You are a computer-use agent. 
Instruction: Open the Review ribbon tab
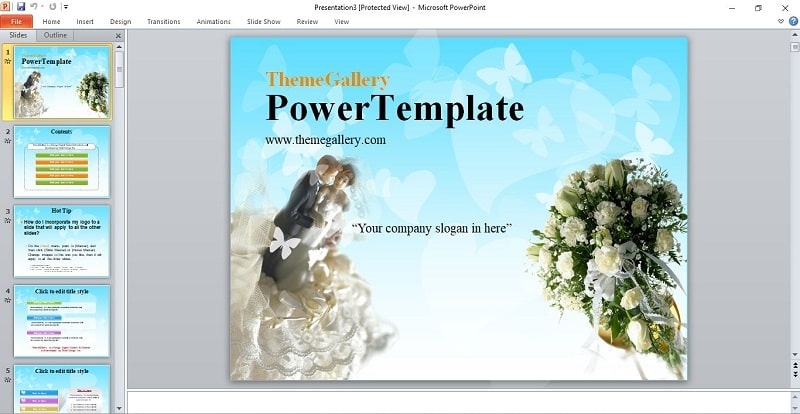(307, 21)
